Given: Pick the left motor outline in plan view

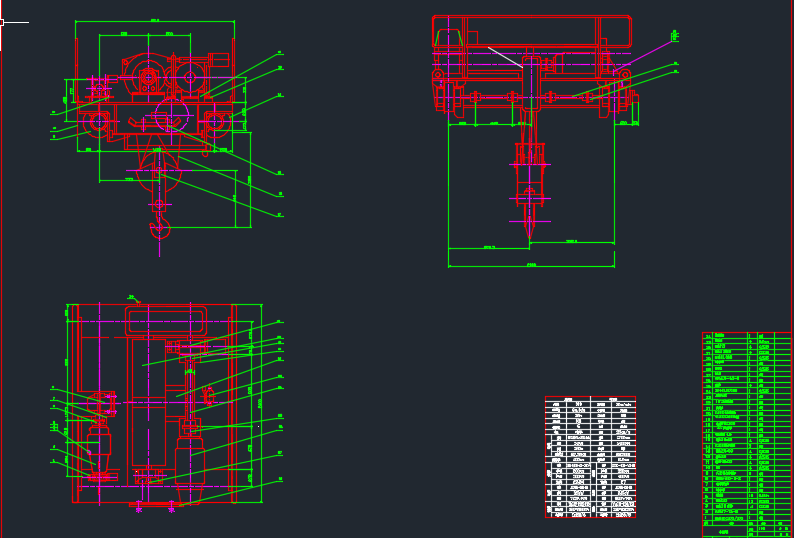Looking at the screenshot, I should coord(98,451).
